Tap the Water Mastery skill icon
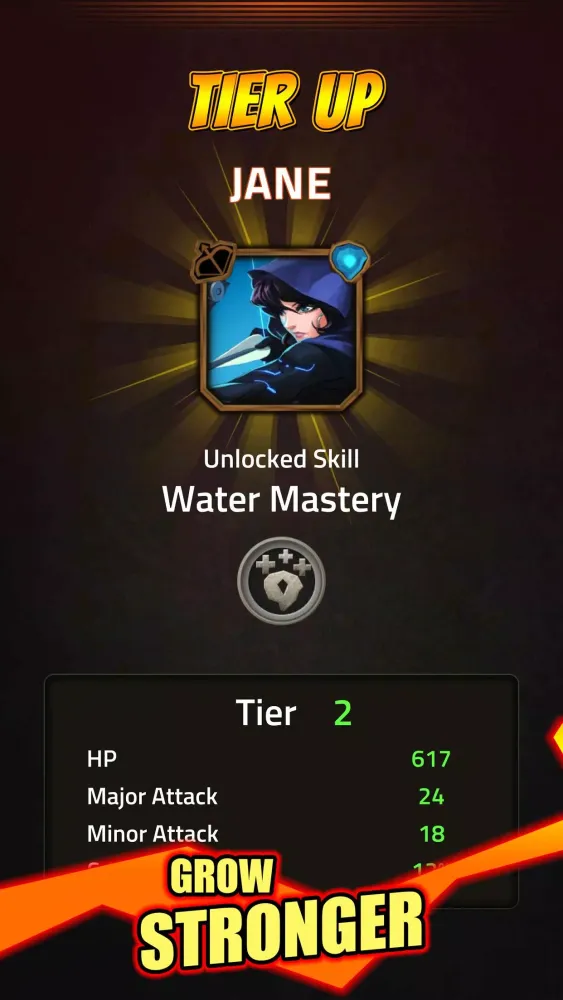Image resolution: width=563 pixels, height=1000 pixels. (x=281, y=580)
